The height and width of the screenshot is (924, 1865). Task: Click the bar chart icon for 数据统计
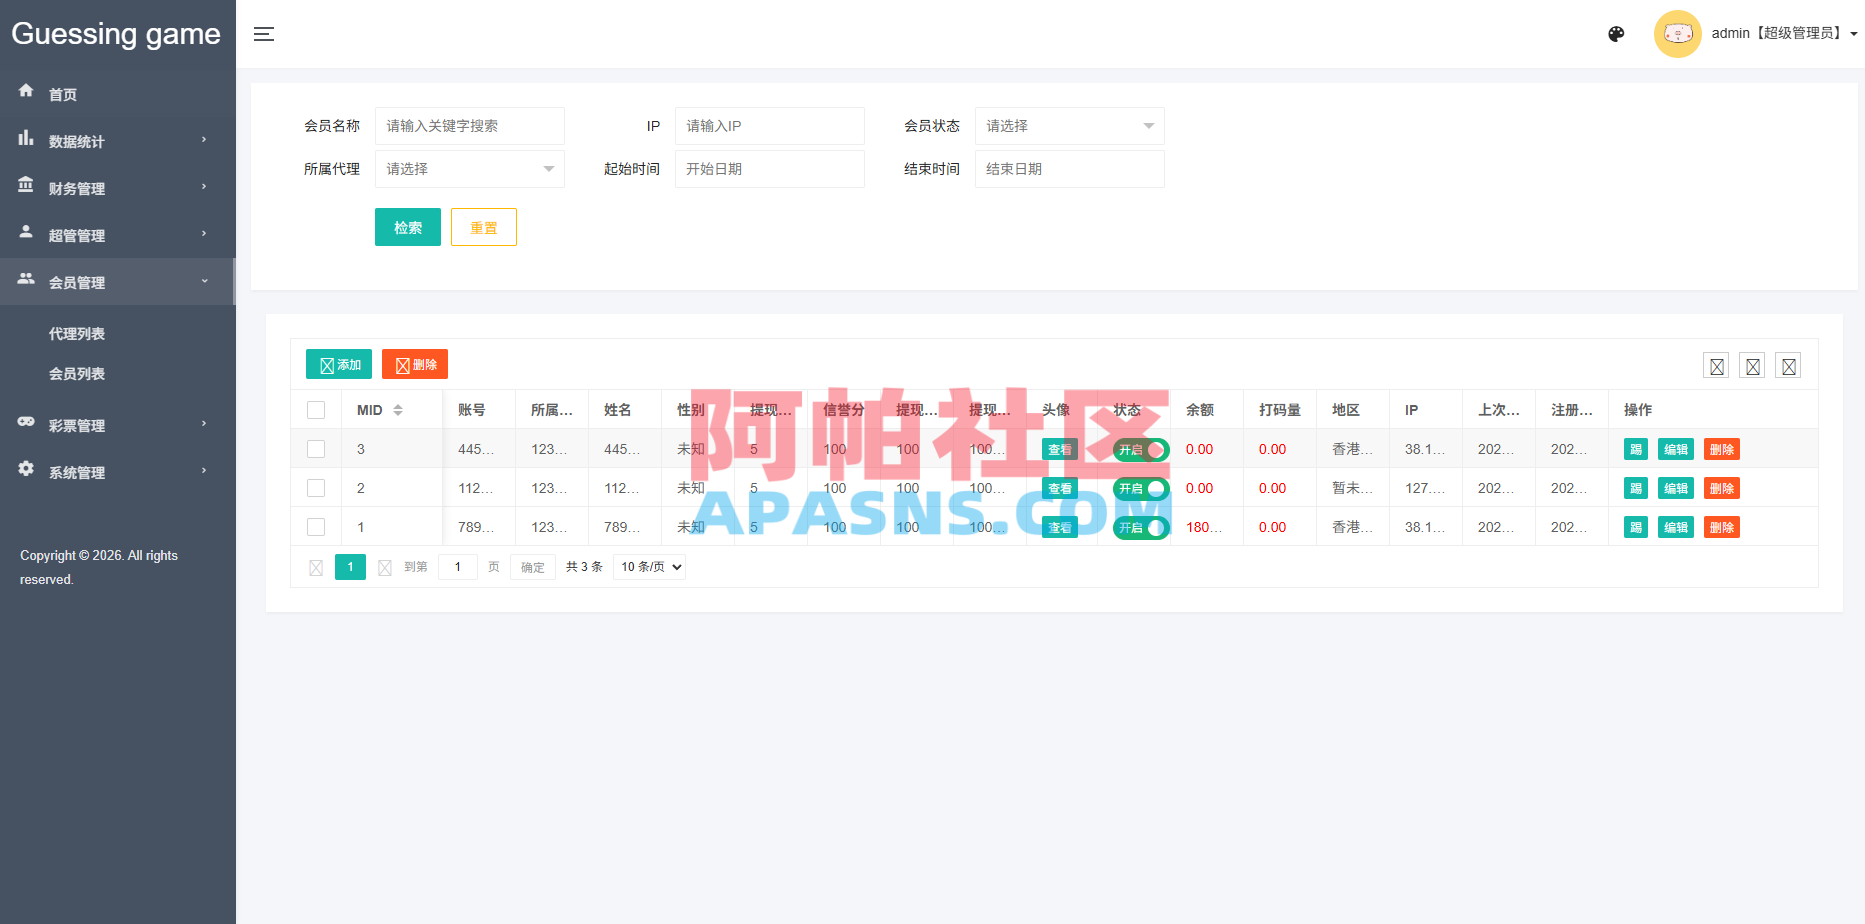click(x=26, y=138)
